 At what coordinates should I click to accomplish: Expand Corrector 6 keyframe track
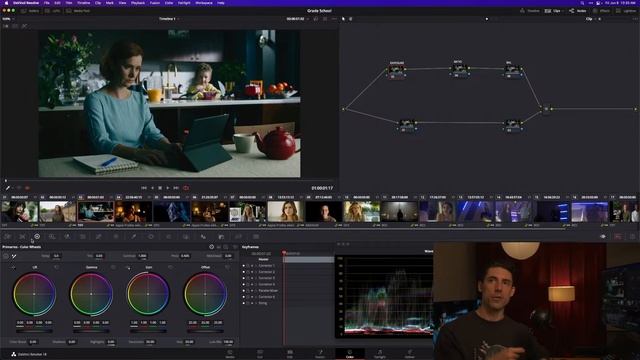(256, 297)
